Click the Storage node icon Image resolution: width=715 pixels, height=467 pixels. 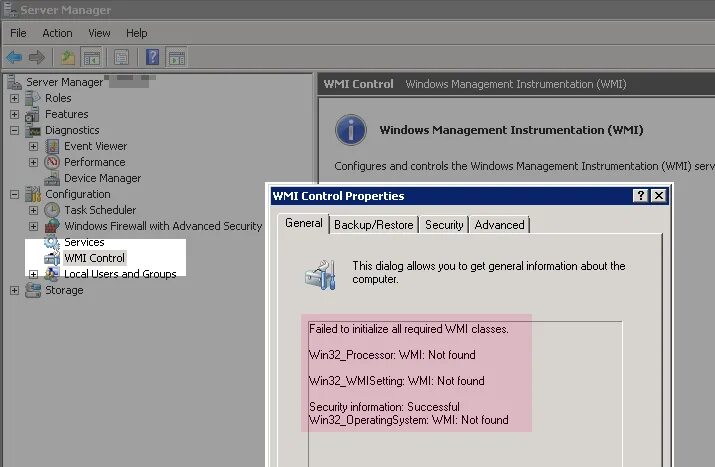coord(33,290)
